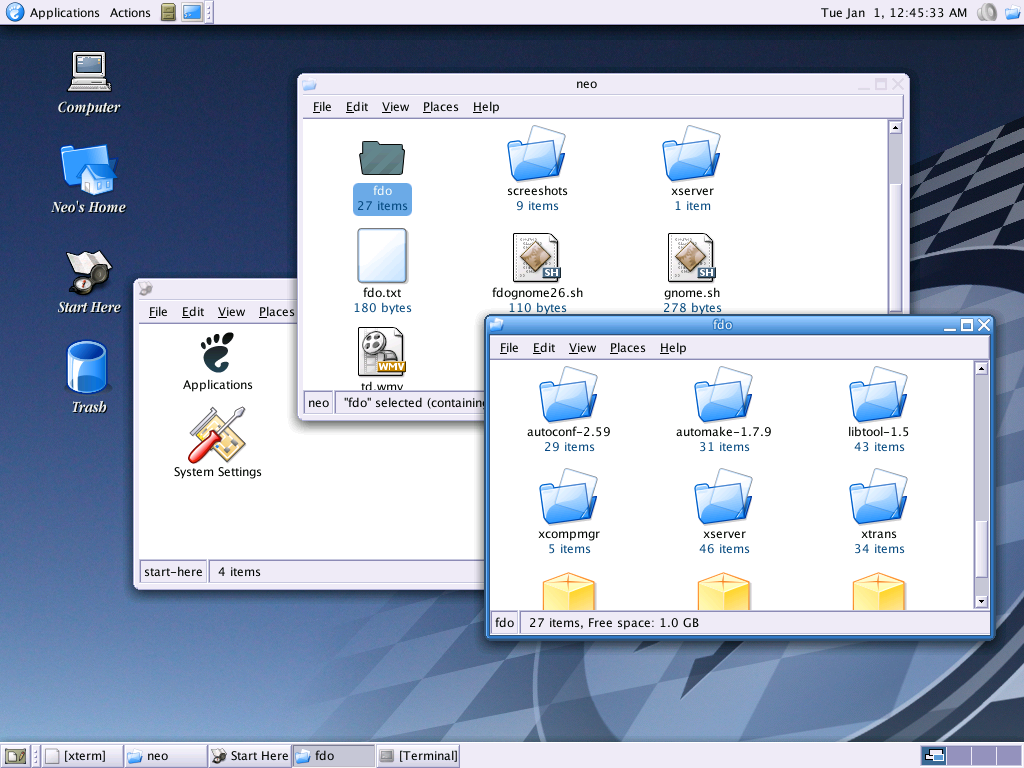
Task: Select the xcompmgr folder icon
Action: click(x=568, y=496)
